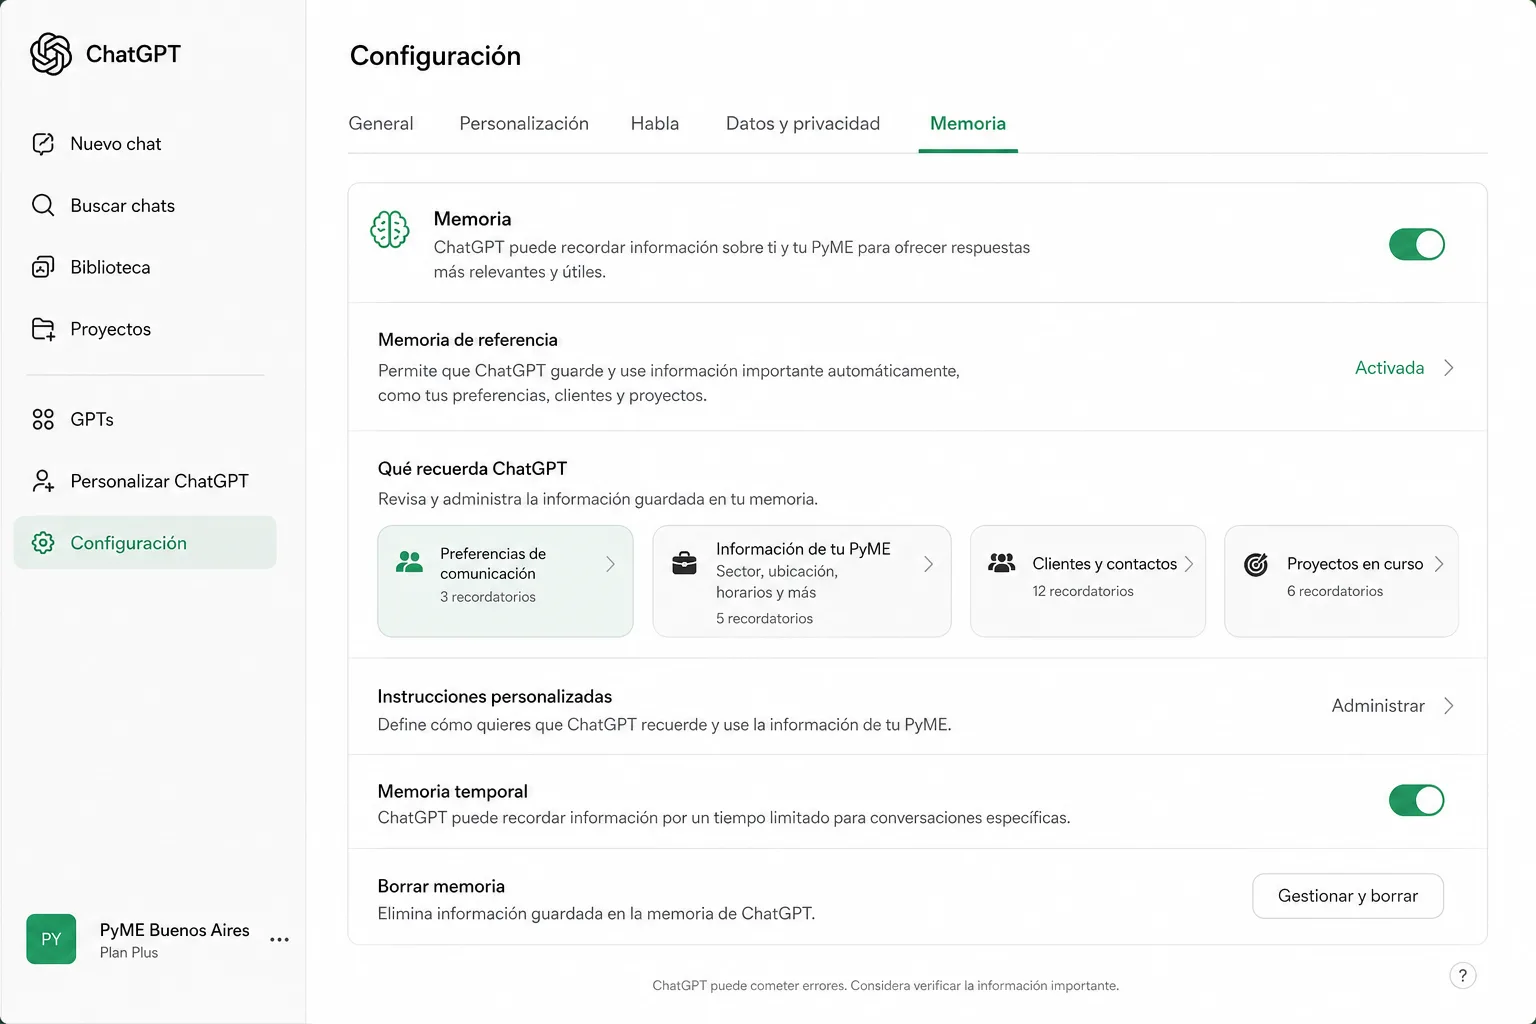Expand Instrucciones personalizadas chevron
The image size is (1536, 1024).
tap(1449, 706)
